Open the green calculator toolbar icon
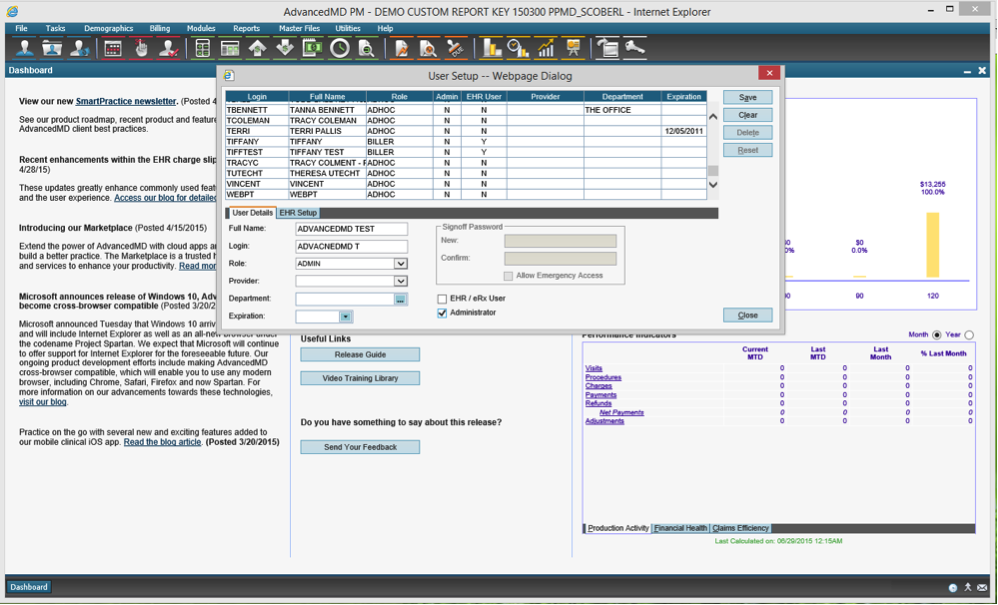The width and height of the screenshot is (998, 605). pyautogui.click(x=202, y=48)
